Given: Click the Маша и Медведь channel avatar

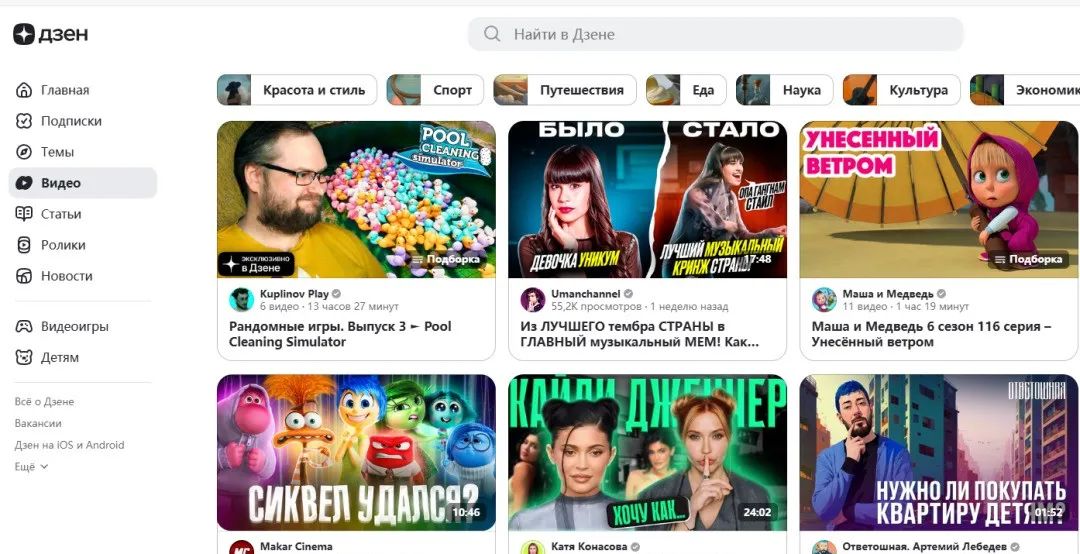Looking at the screenshot, I should point(824,300).
